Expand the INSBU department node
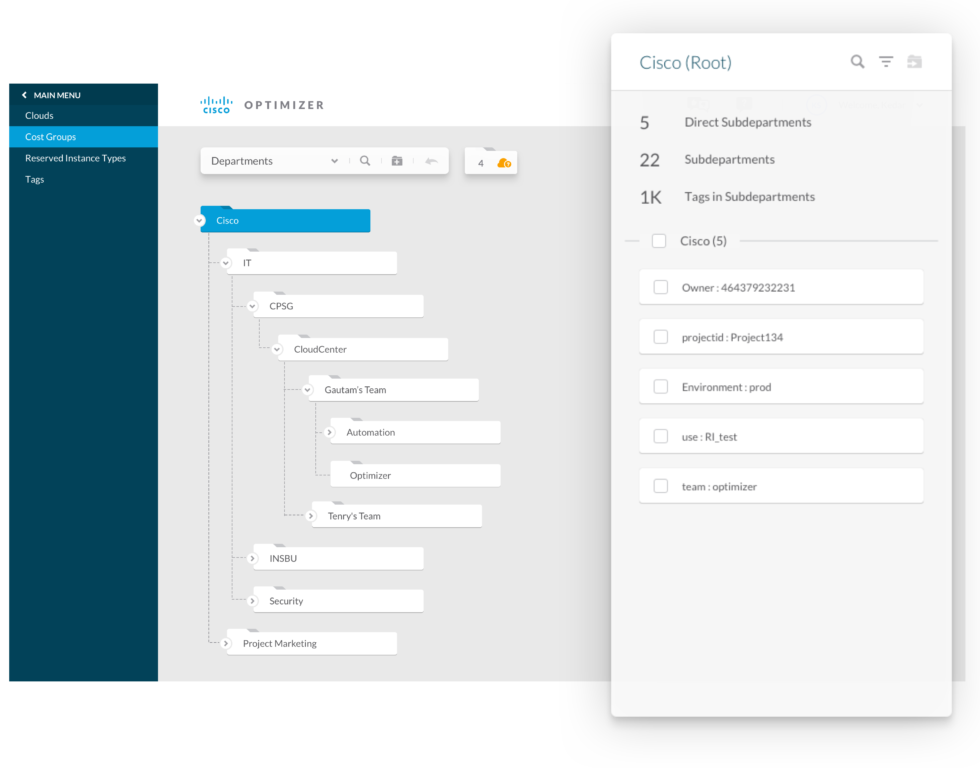Screen dimensions: 980x768 (252, 559)
